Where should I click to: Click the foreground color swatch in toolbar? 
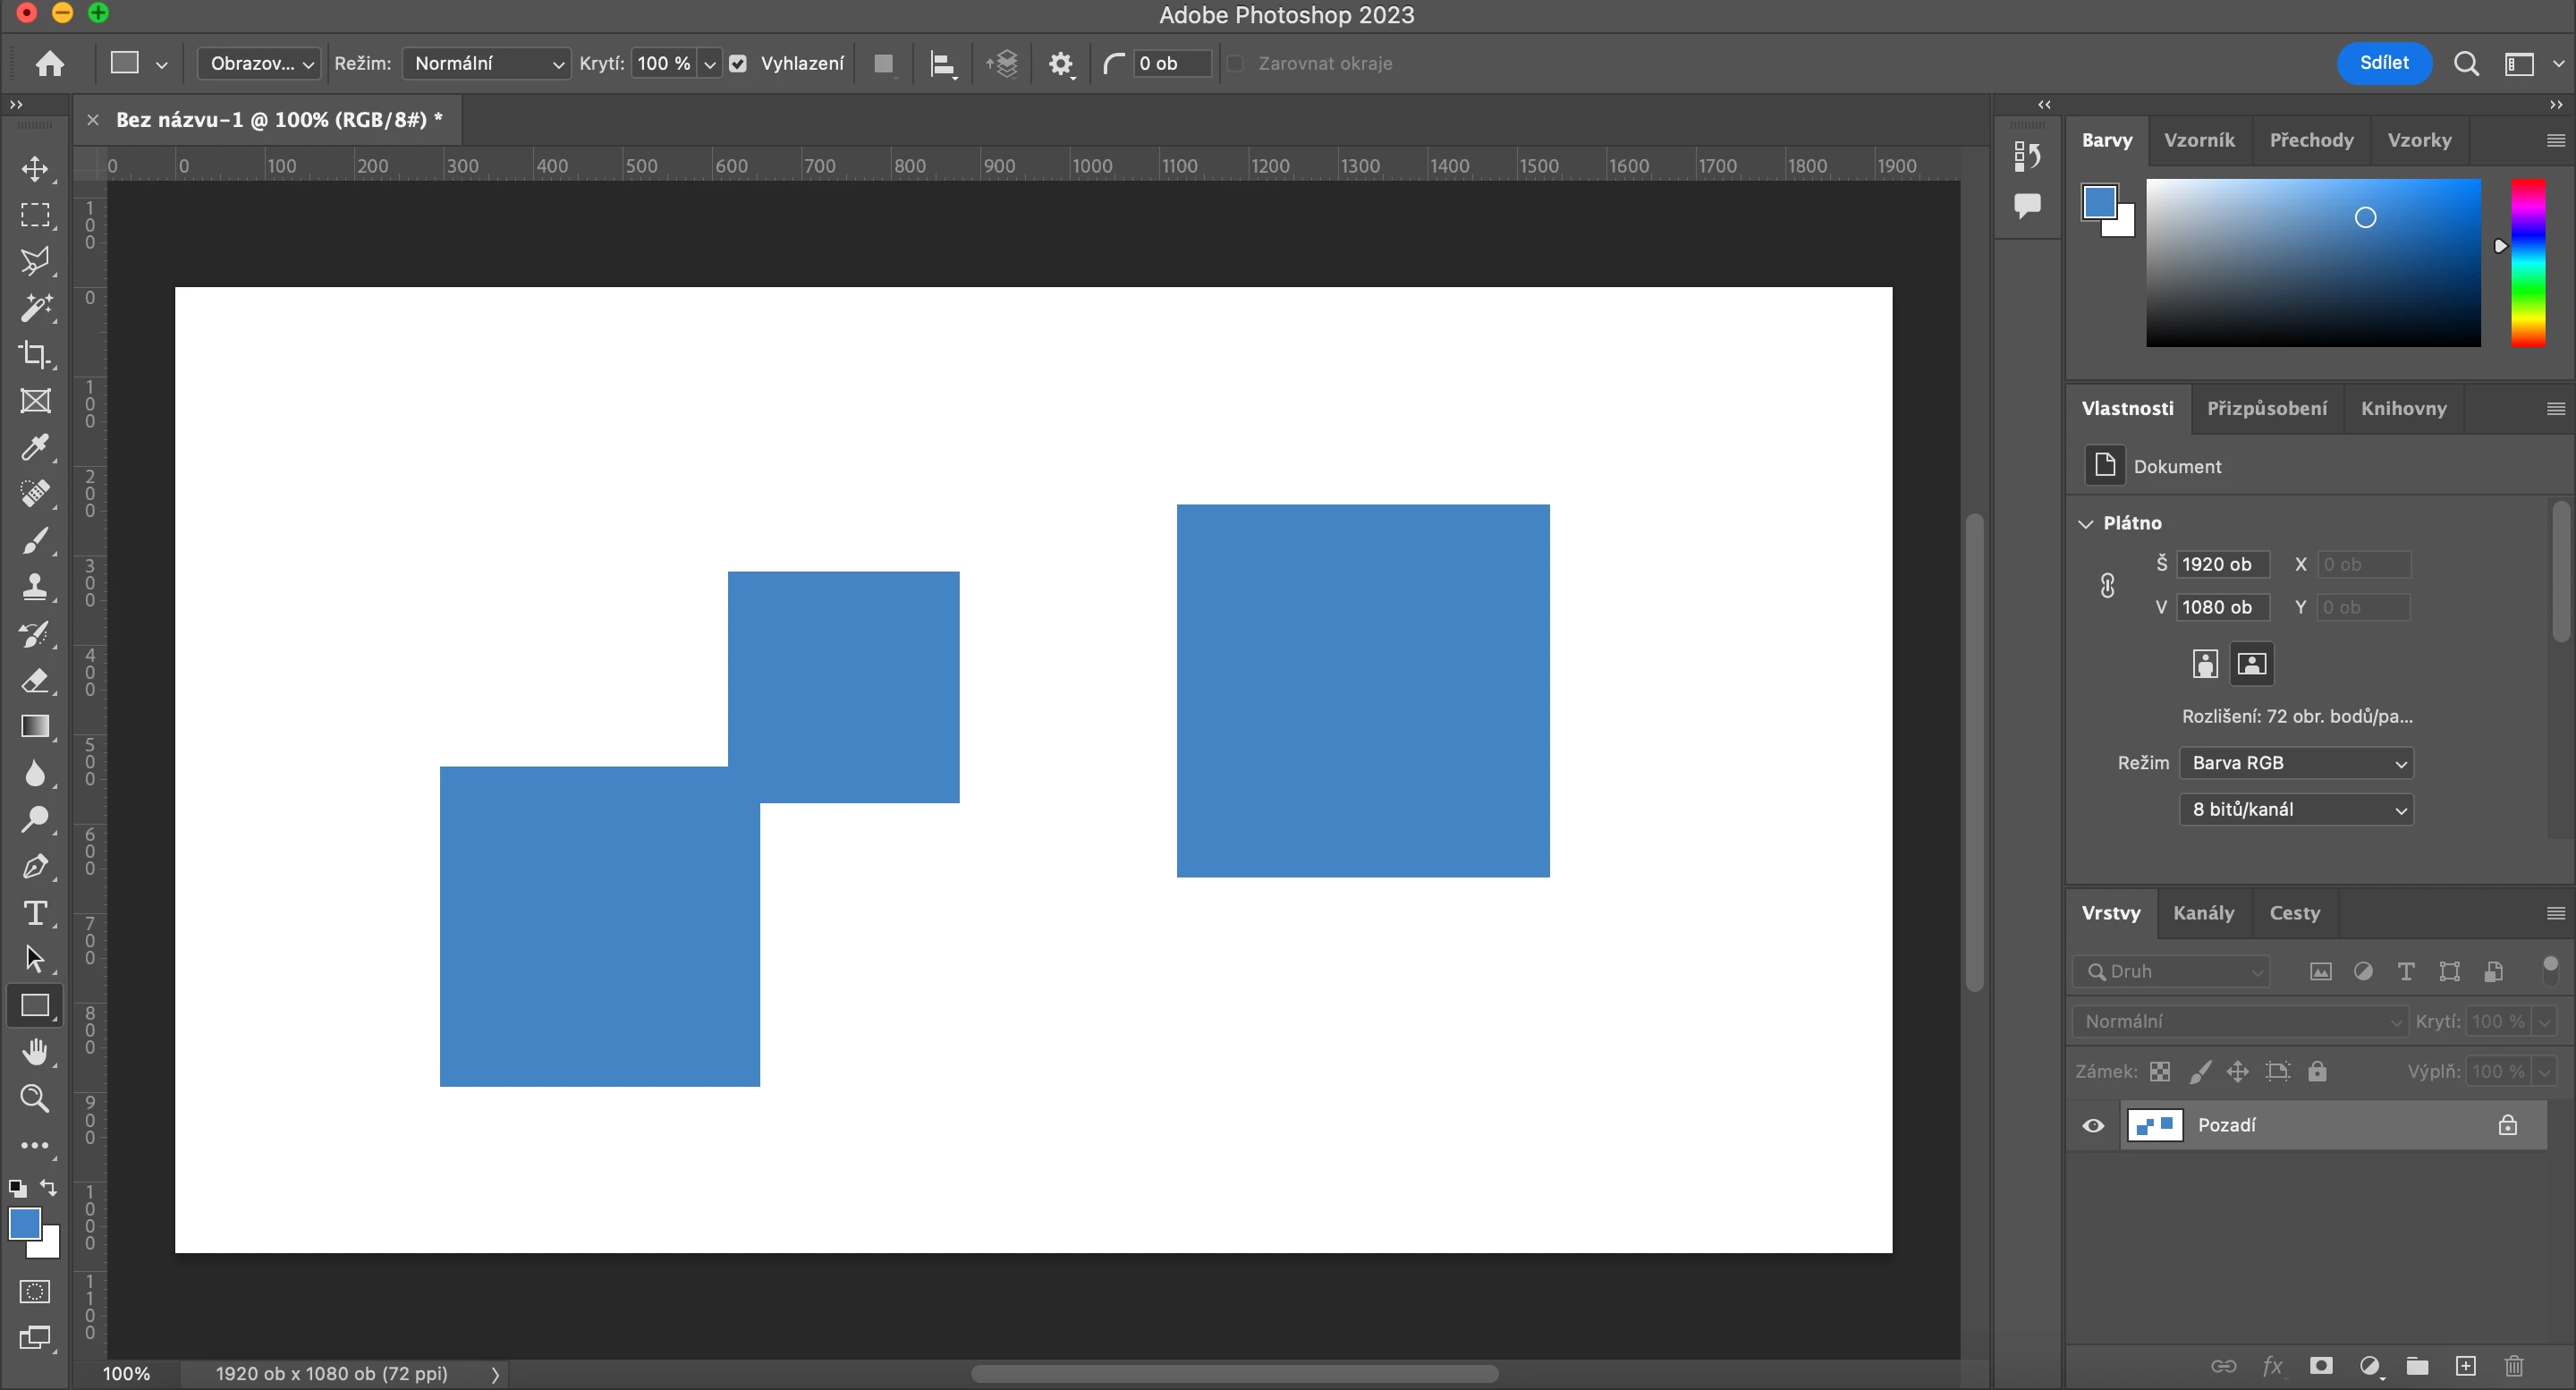tap(25, 1223)
